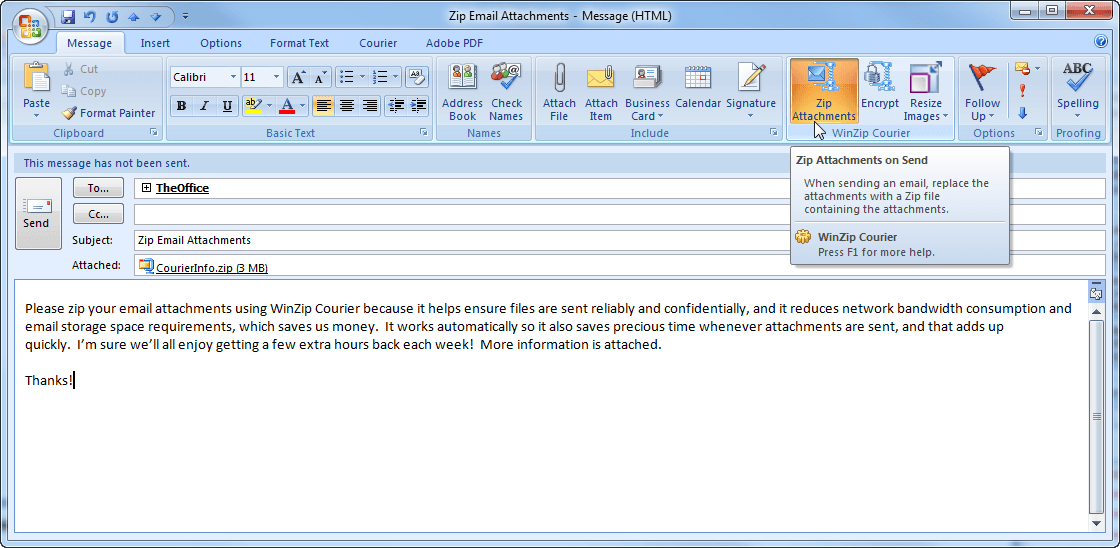Set High Importance red exclamation
Viewport: 1120px width, 548px height.
click(x=1022, y=91)
